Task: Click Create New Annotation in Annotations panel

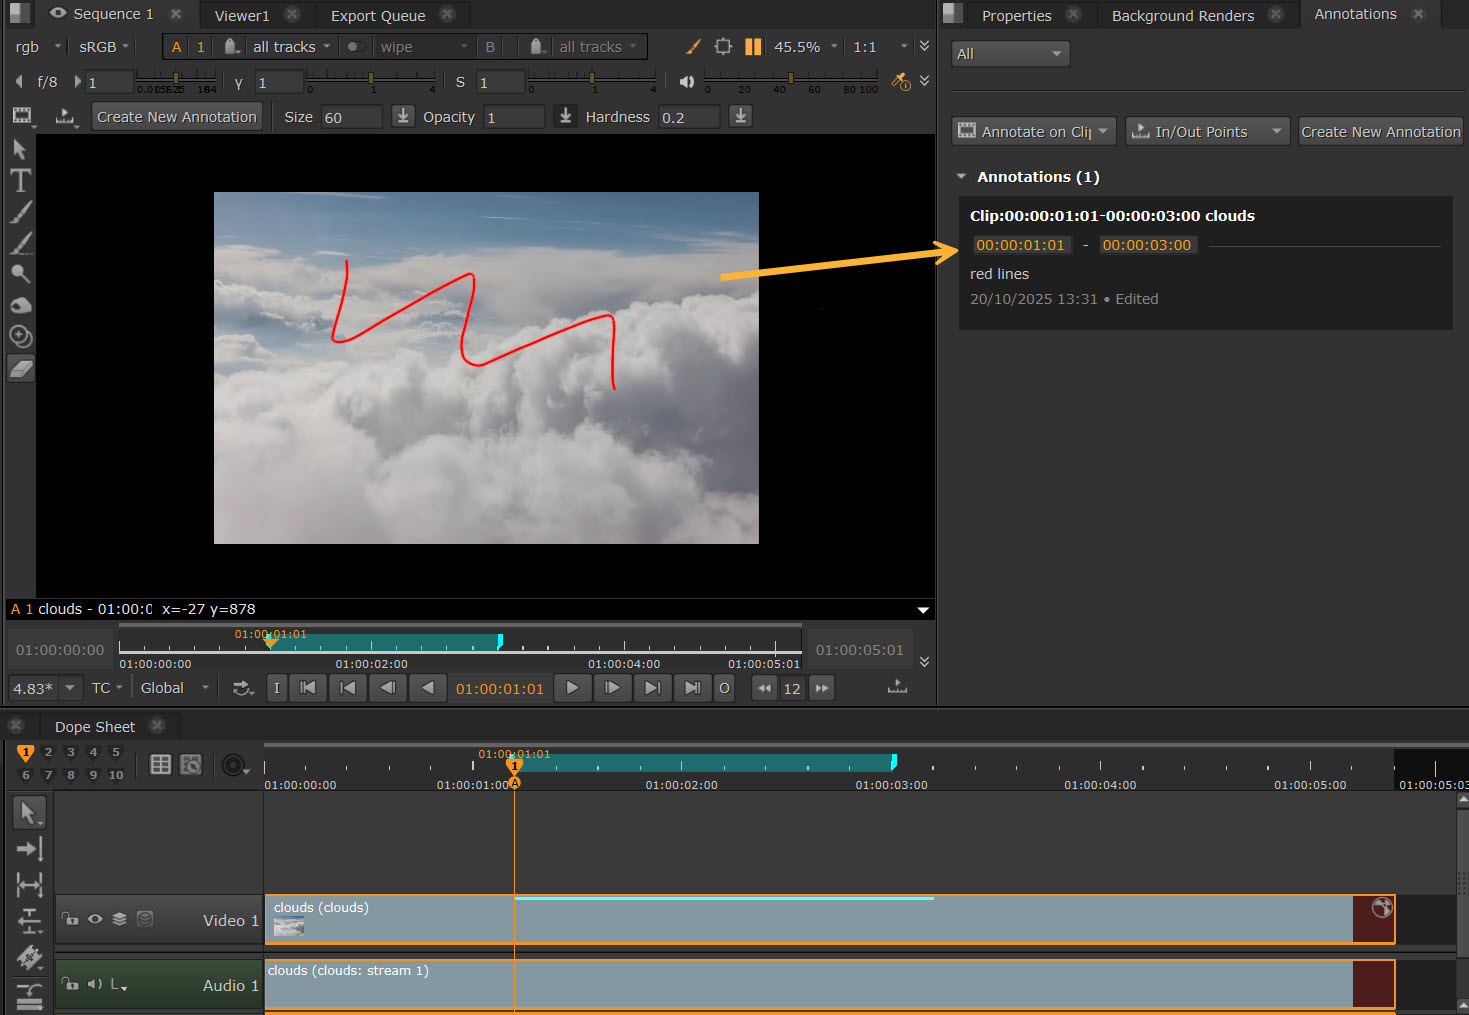Action: (1380, 132)
